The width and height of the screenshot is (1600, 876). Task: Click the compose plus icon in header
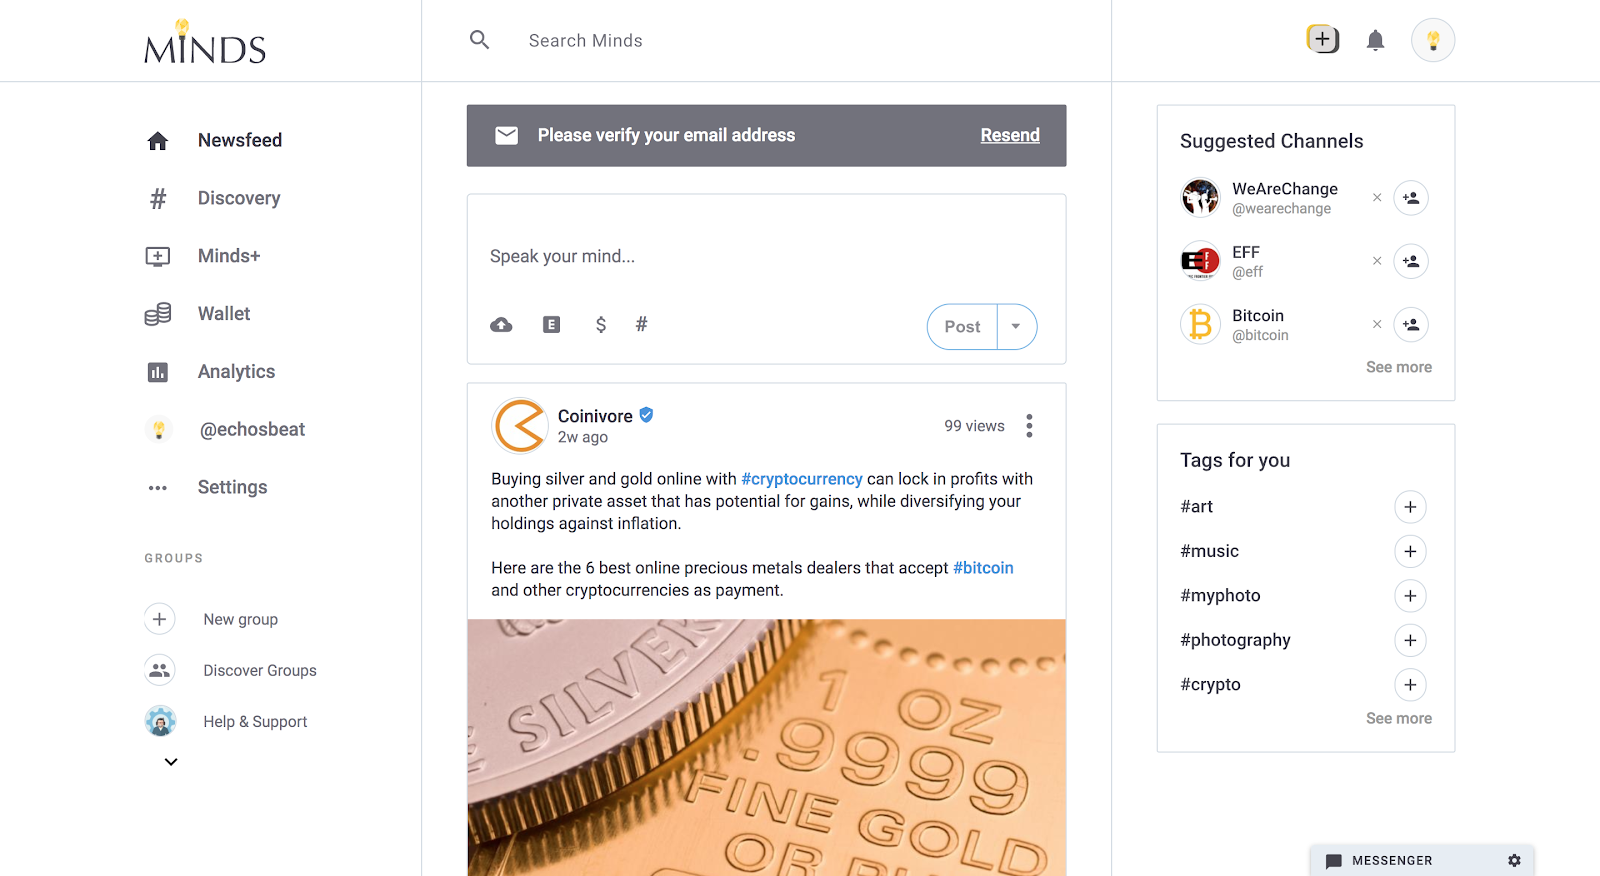point(1323,40)
